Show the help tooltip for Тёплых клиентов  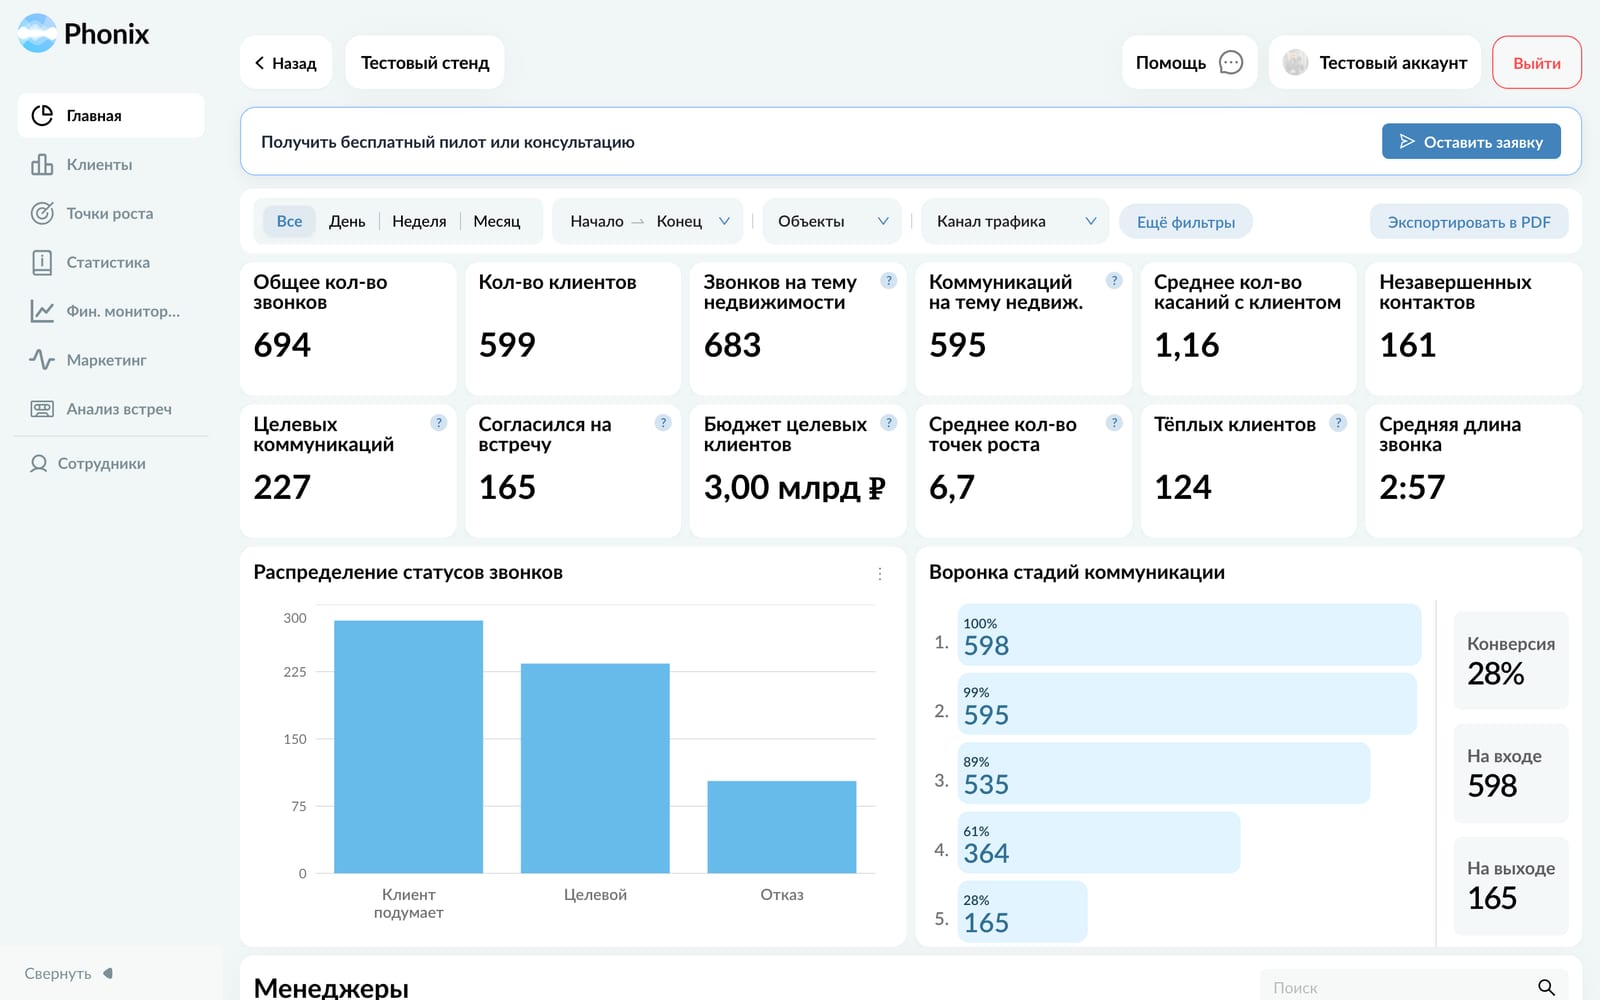point(1338,423)
